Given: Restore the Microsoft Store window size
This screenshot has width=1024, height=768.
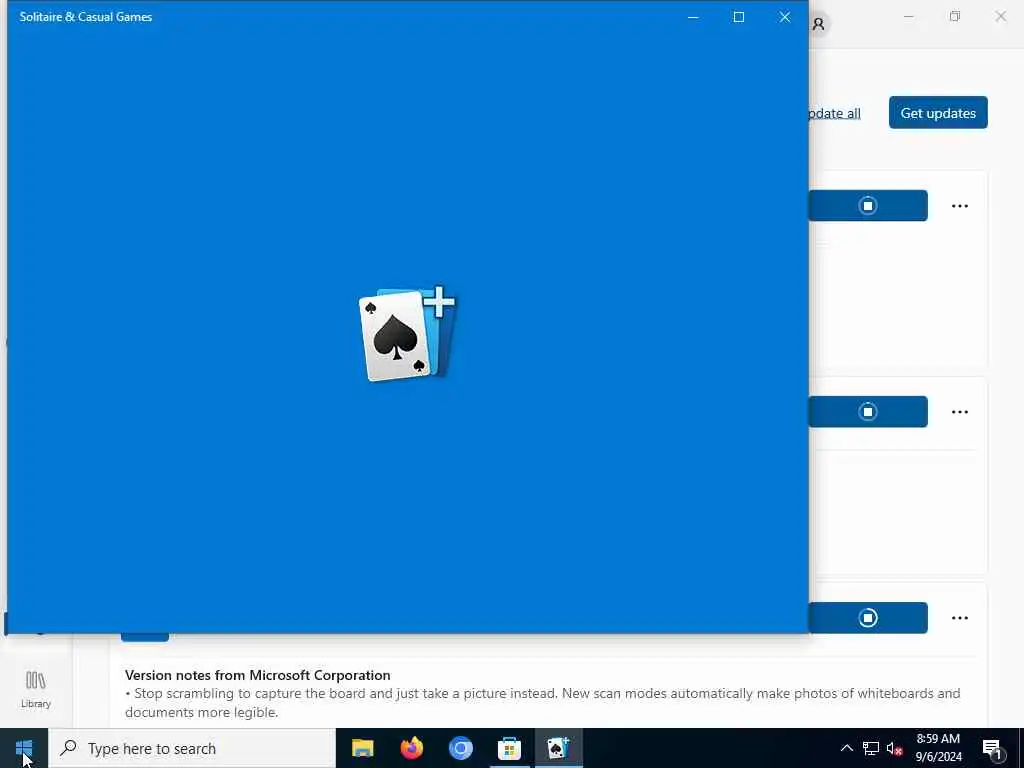Looking at the screenshot, I should pos(955,16).
